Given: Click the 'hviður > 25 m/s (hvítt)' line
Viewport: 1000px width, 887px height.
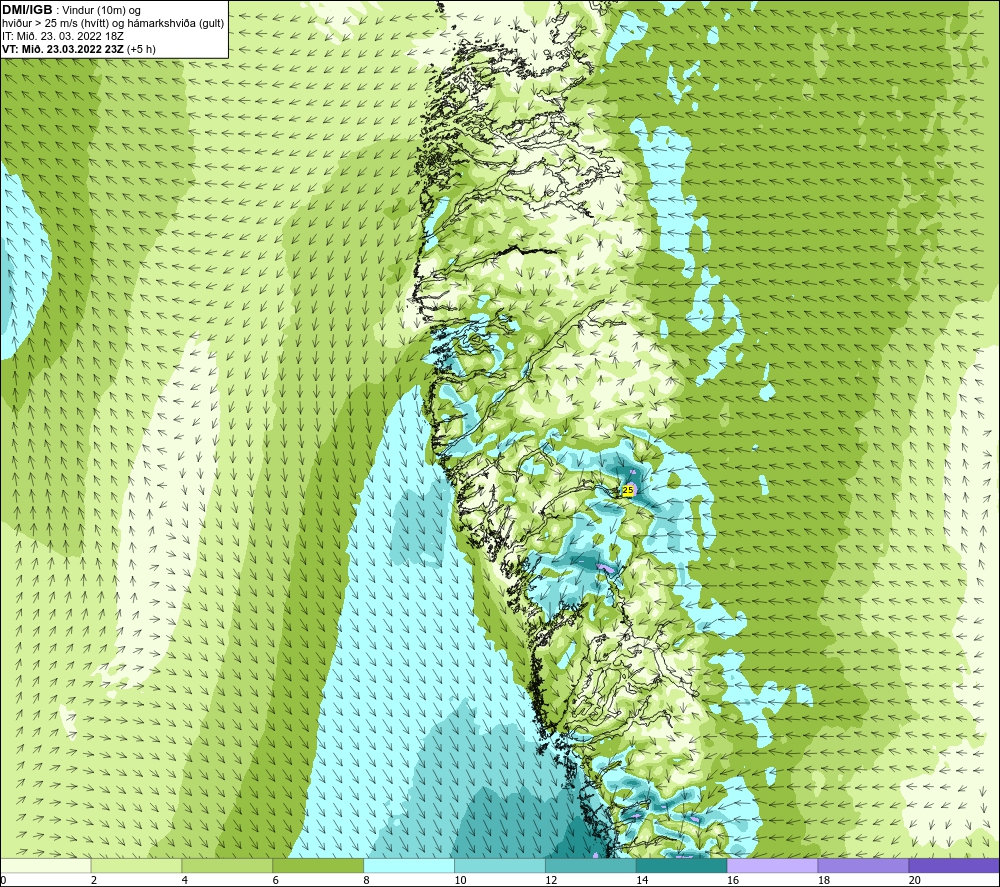Looking at the screenshot, I should [113, 24].
